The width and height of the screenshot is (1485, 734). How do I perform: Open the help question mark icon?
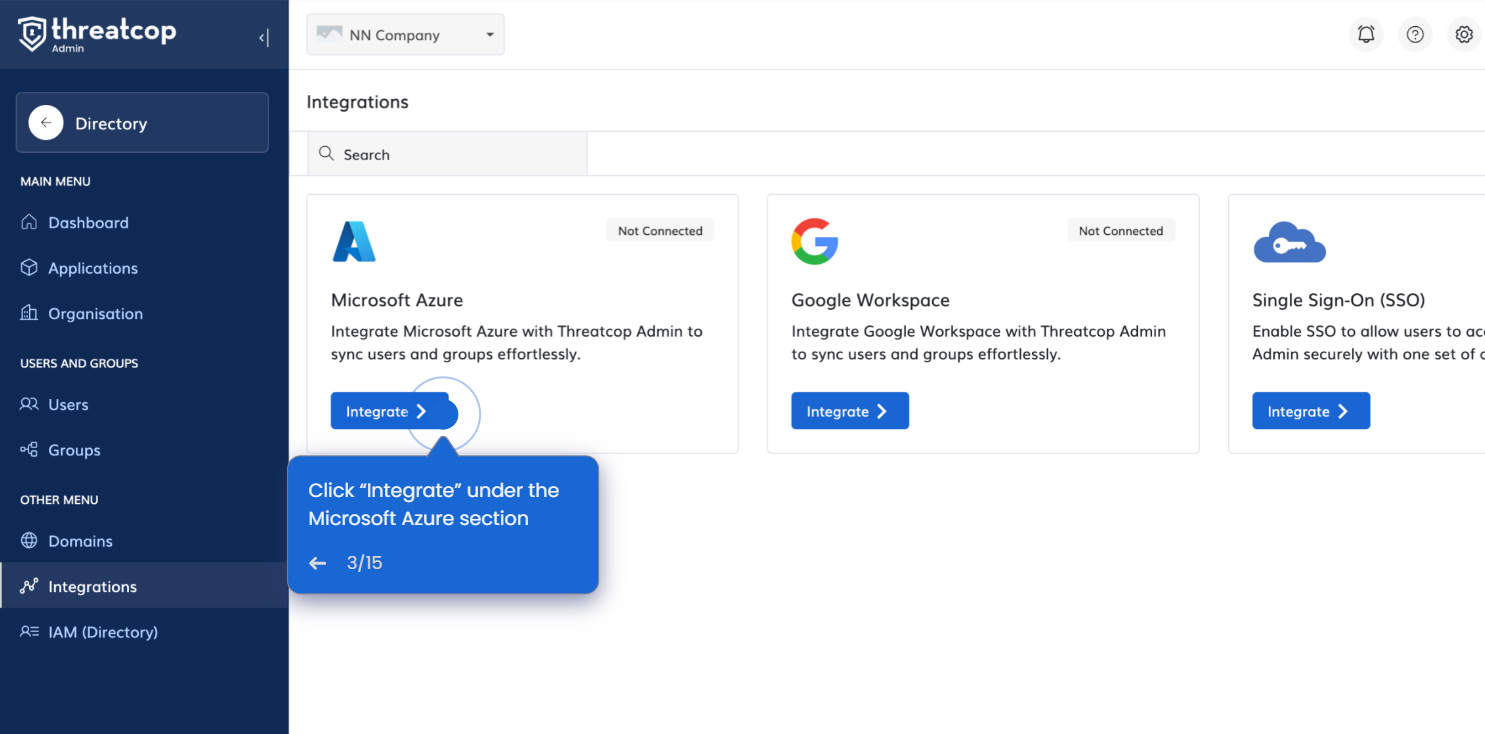(x=1415, y=34)
